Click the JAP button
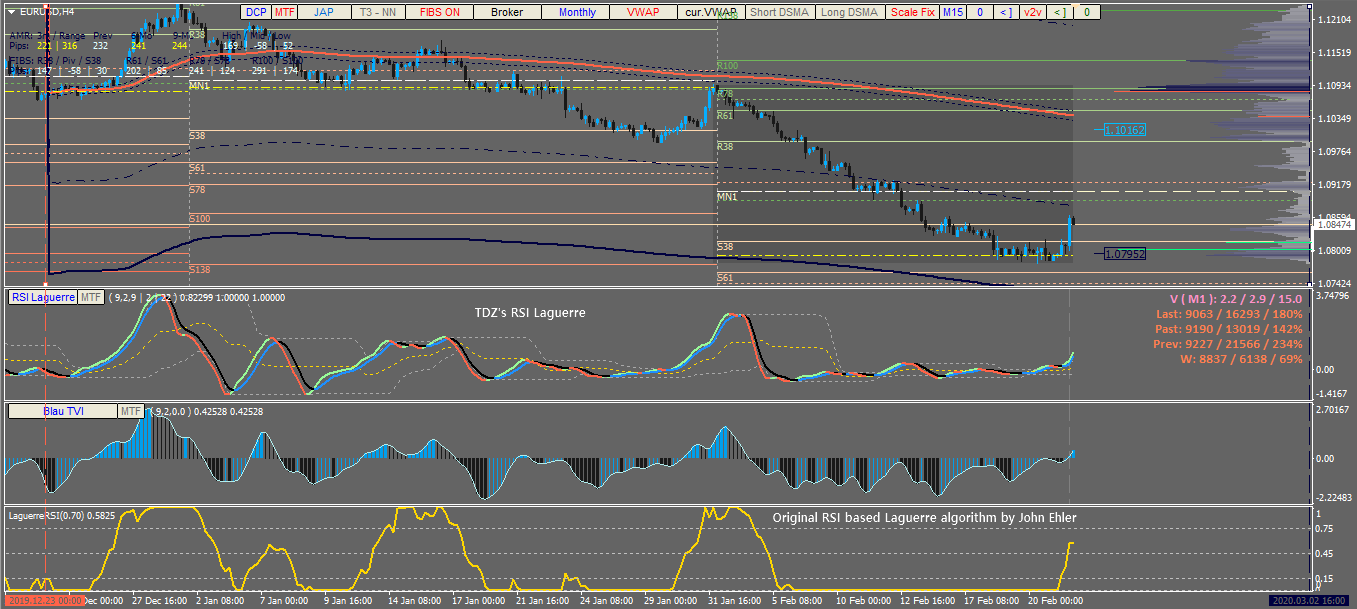Image resolution: width=1357 pixels, height=609 pixels. (x=324, y=12)
